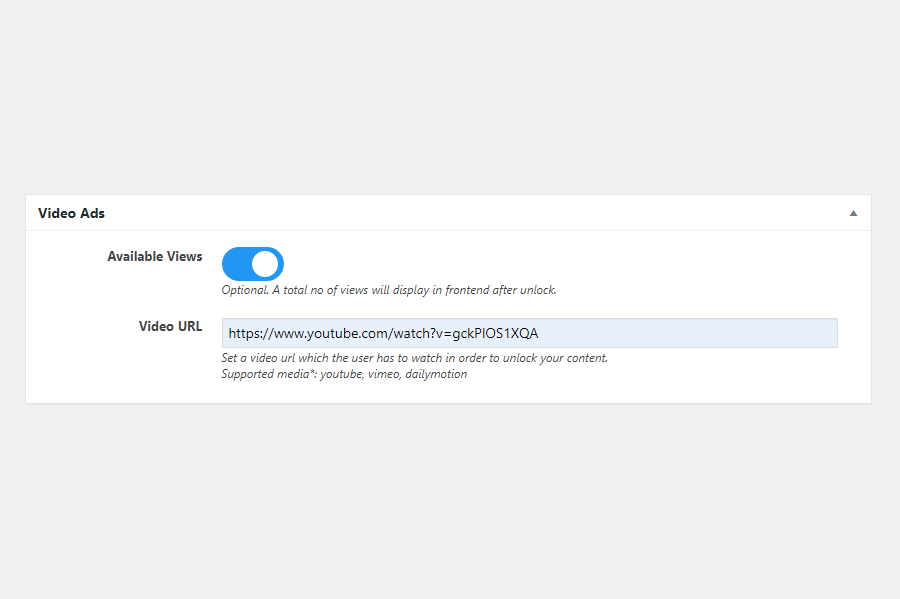
Task: Click empty area right of URL text
Action: (x=689, y=333)
